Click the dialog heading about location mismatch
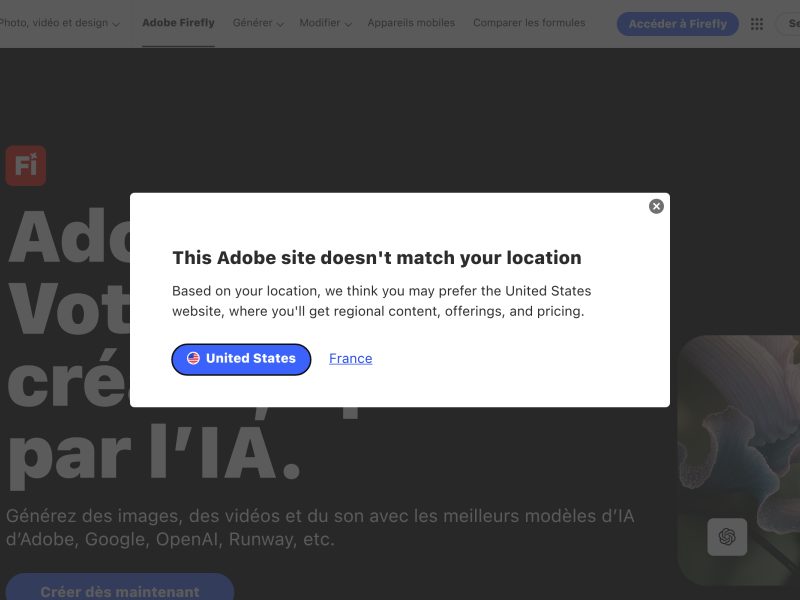 point(376,258)
